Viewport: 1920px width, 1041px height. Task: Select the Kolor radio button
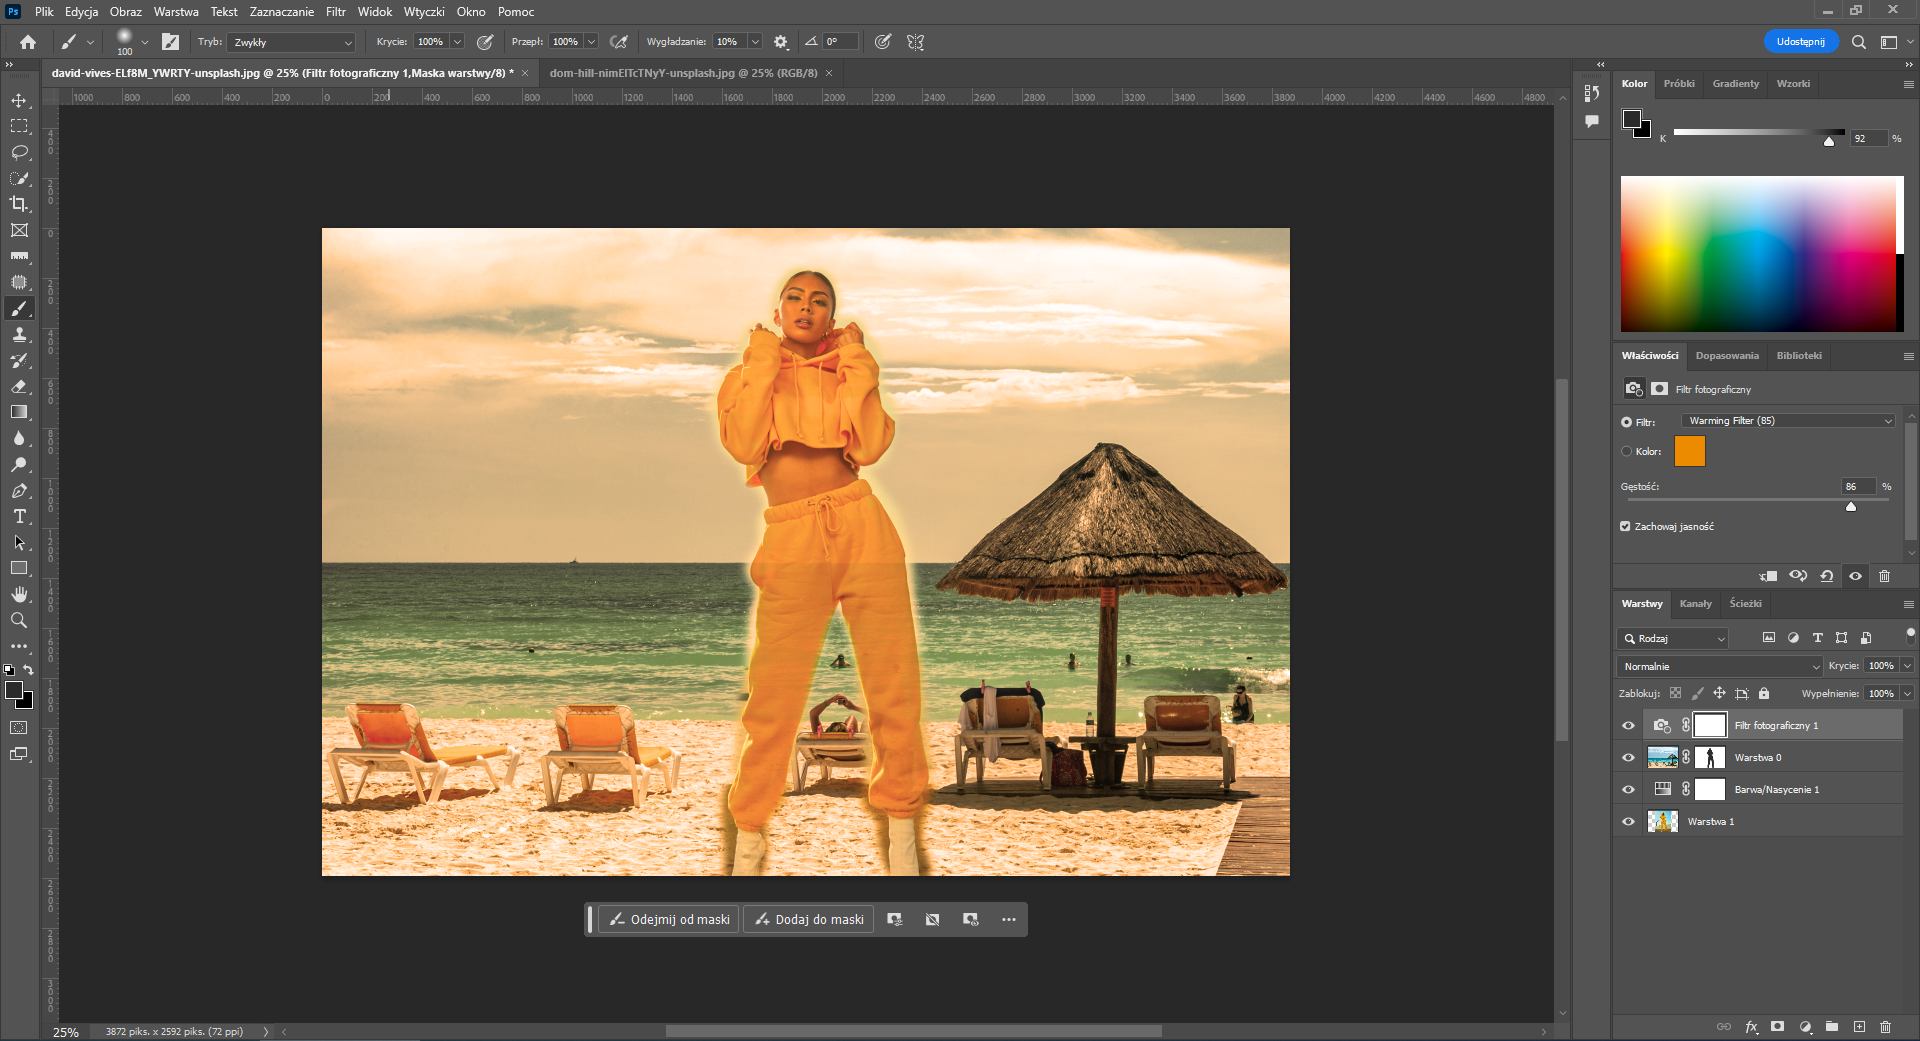pyautogui.click(x=1626, y=451)
